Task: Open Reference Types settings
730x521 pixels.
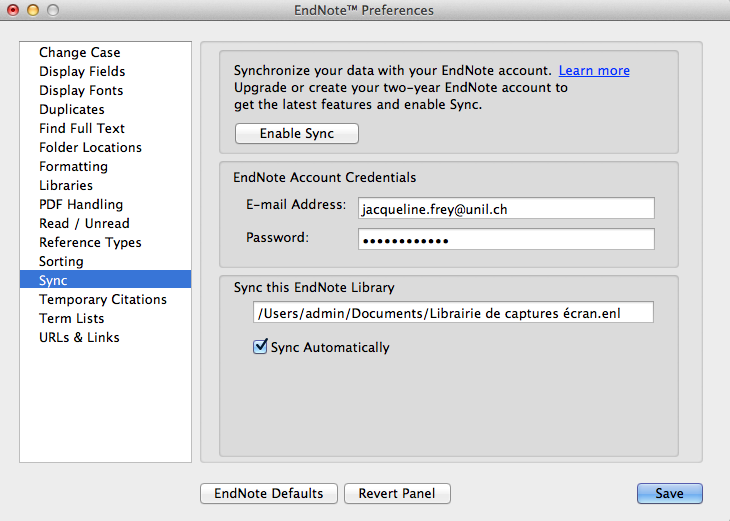Action: point(90,242)
